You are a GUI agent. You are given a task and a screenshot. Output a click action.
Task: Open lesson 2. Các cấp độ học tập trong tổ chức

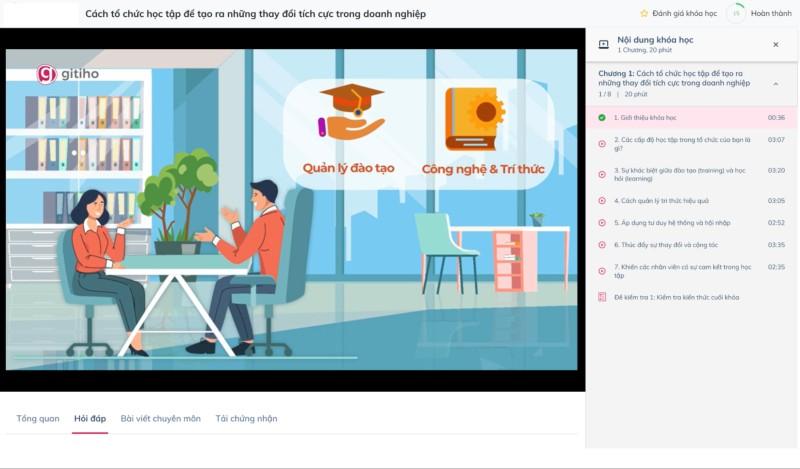[691, 144]
